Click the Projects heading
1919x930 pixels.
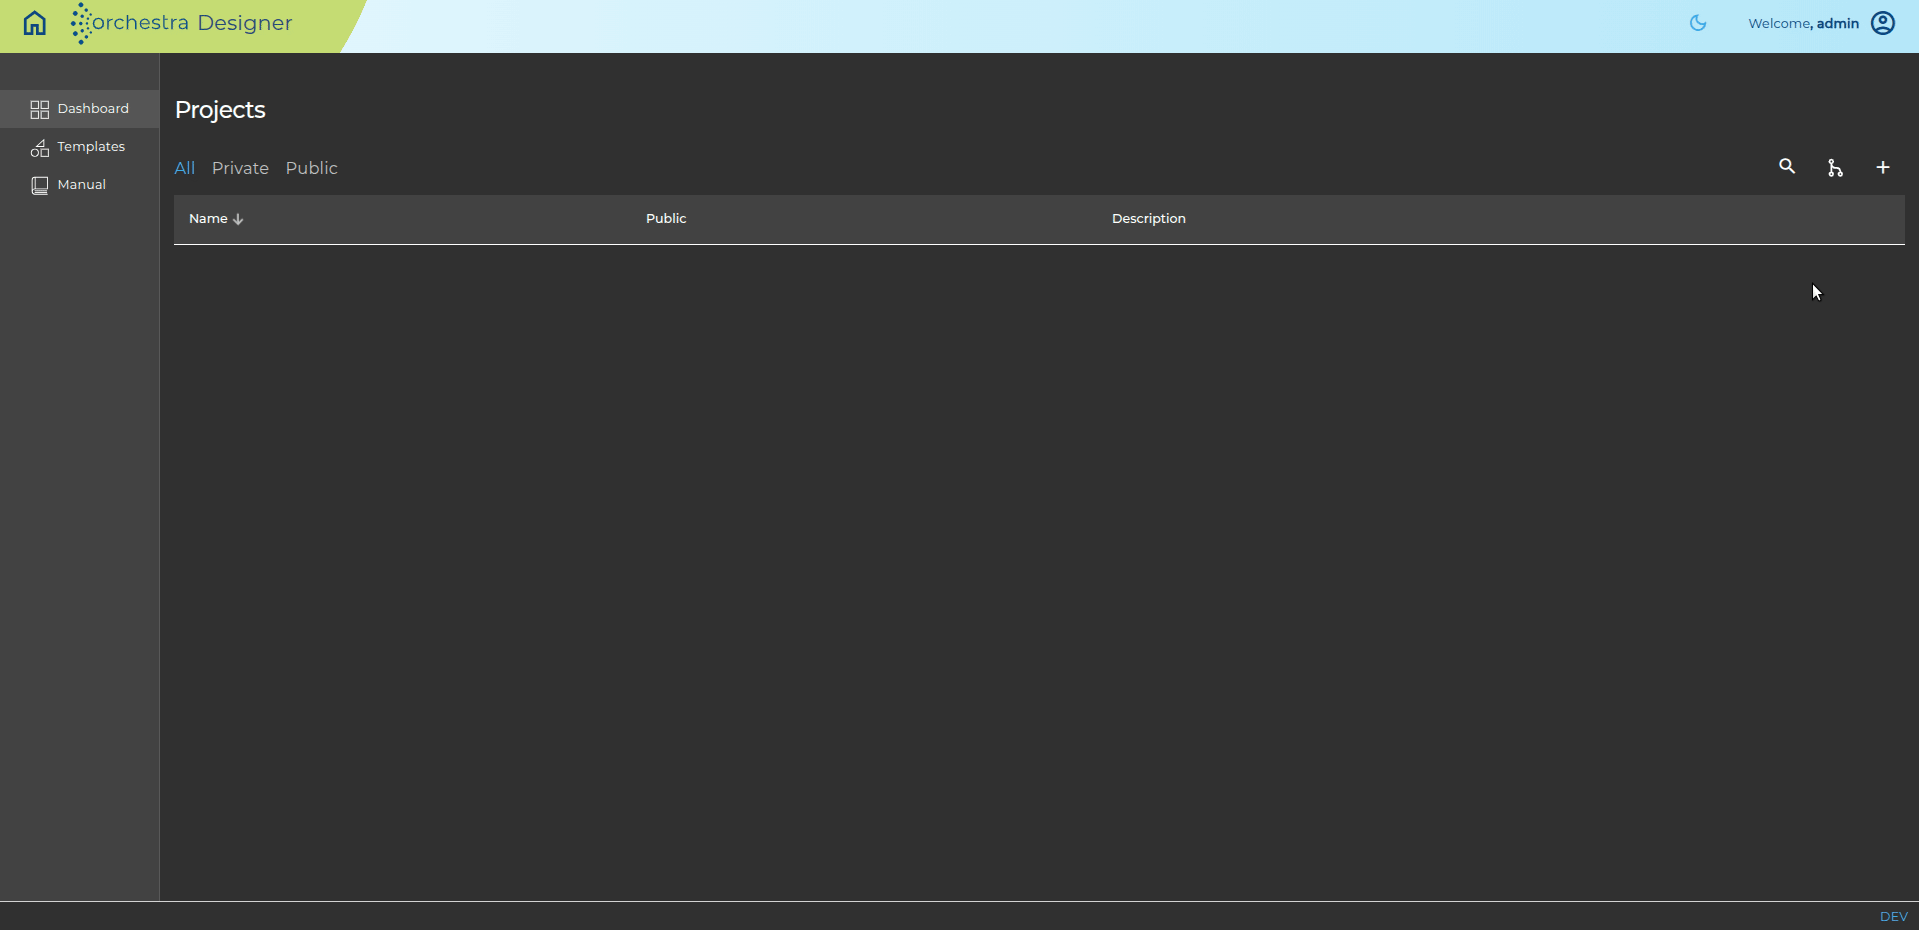220,110
